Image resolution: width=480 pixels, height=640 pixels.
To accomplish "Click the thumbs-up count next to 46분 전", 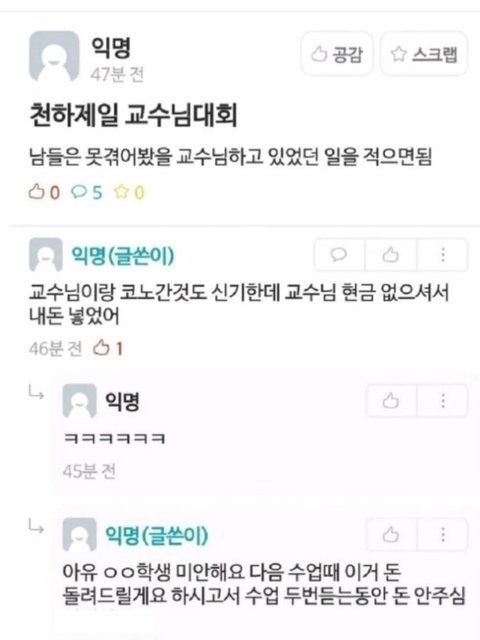I will [x=108, y=349].
